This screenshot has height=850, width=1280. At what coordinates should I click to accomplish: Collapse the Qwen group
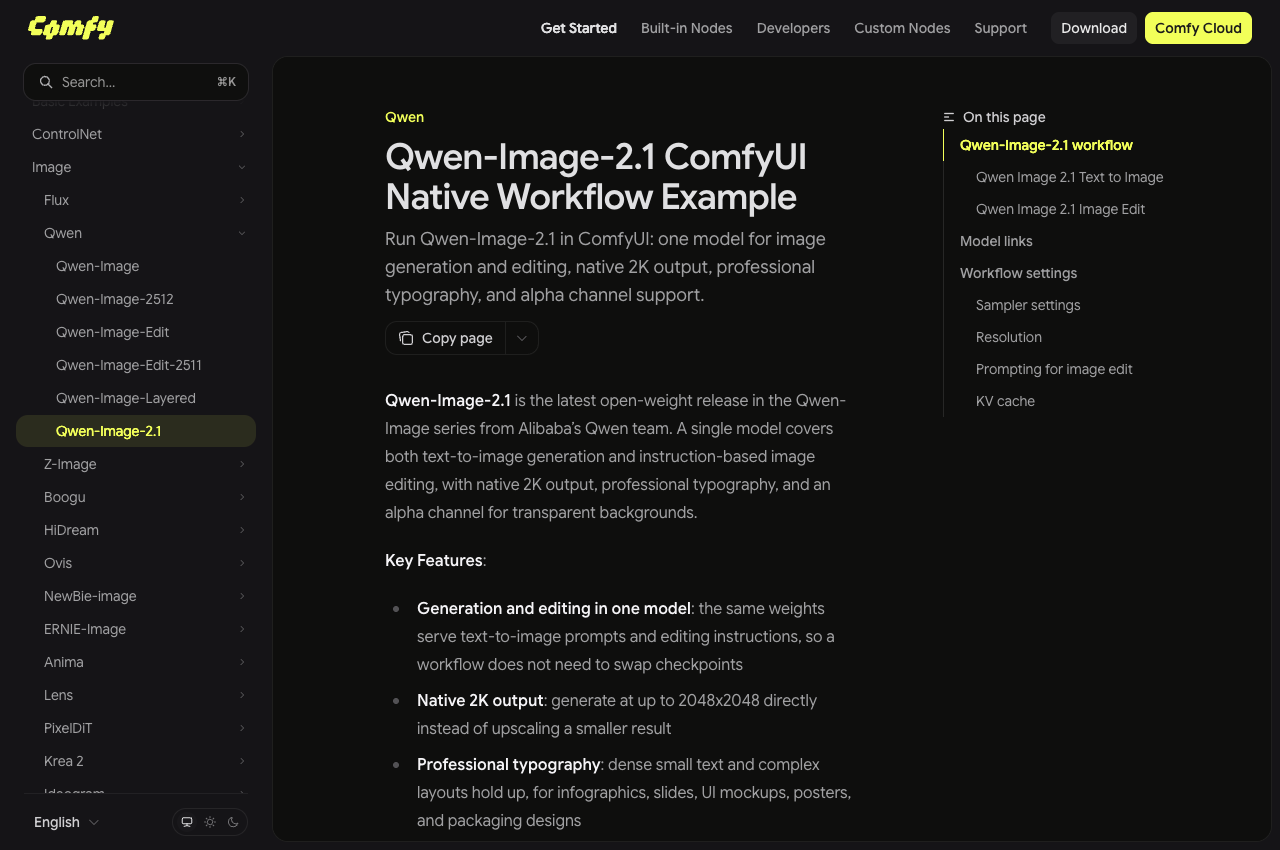coord(136,233)
